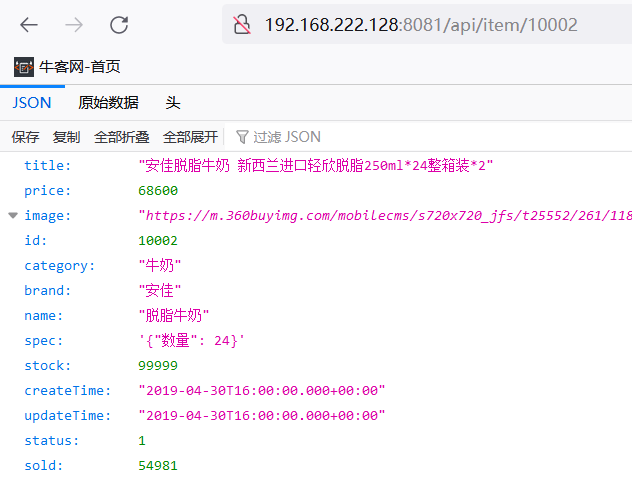Select the title key label
Image resolution: width=632 pixels, height=494 pixels.
48,166
